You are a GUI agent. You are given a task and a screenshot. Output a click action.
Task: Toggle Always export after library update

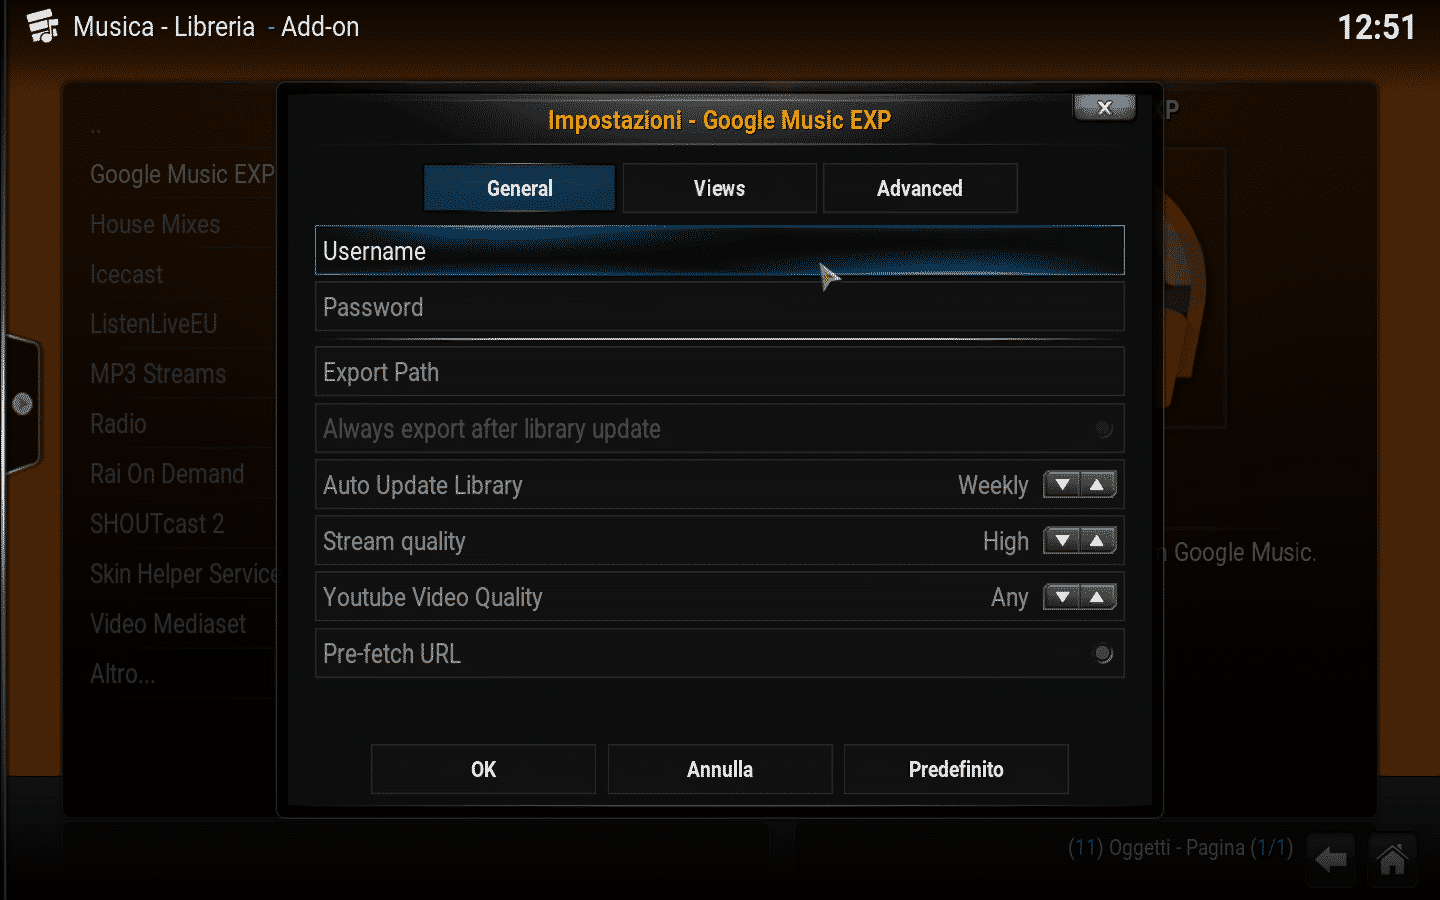coord(1103,429)
